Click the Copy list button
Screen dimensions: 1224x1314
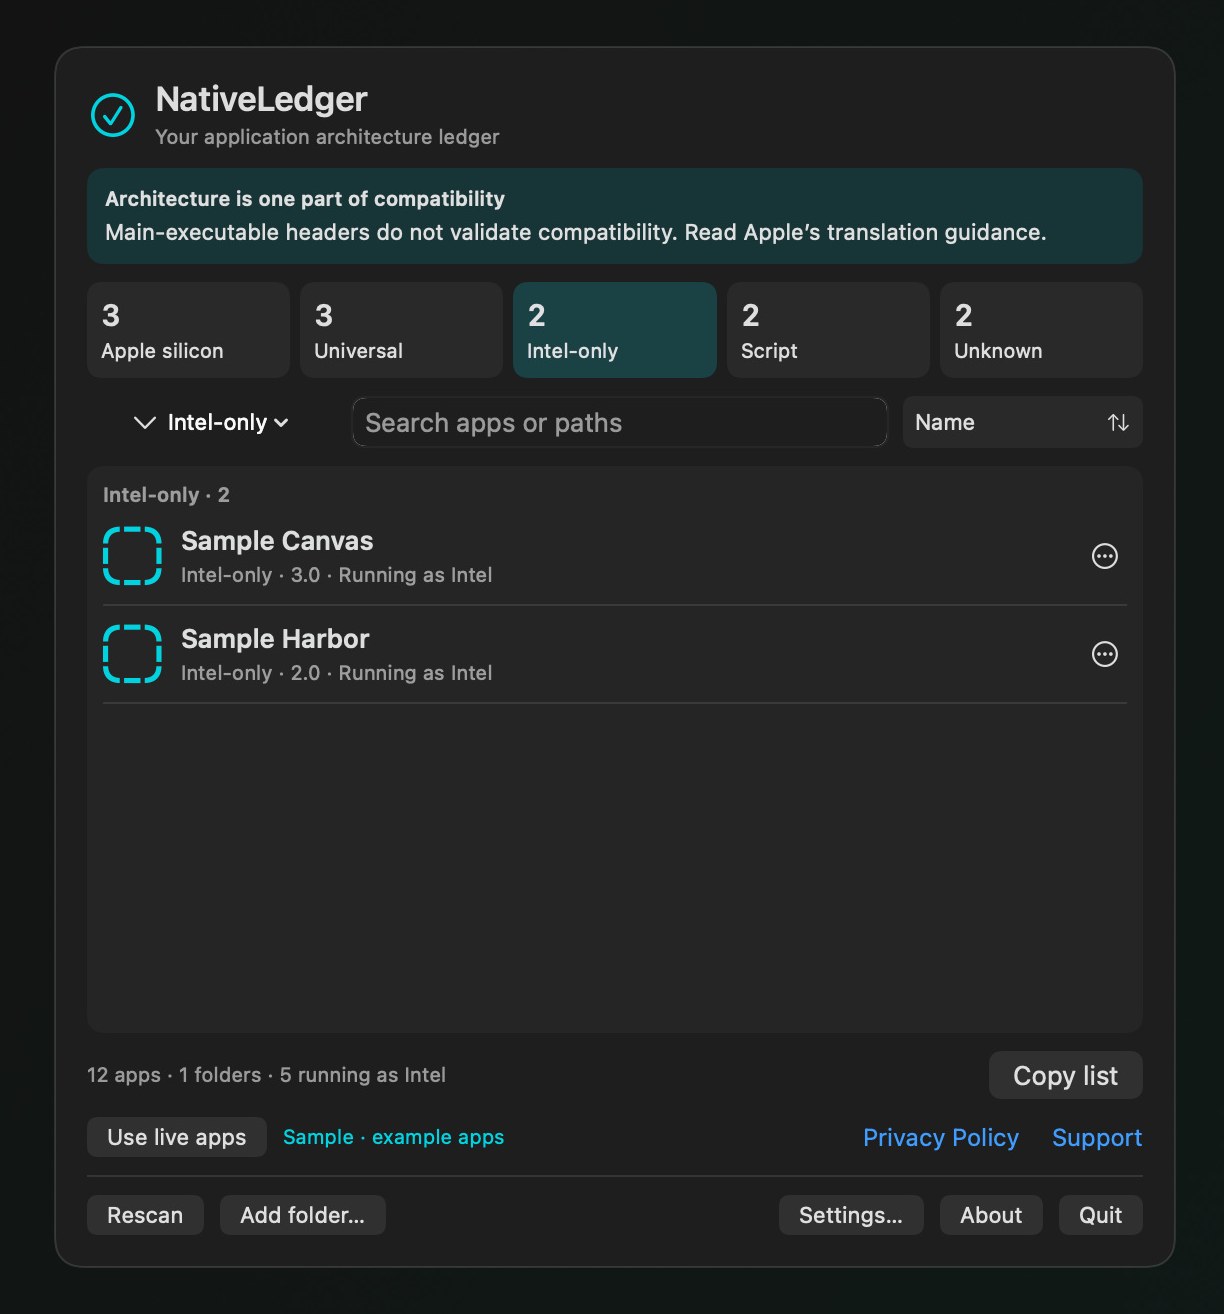(1065, 1075)
